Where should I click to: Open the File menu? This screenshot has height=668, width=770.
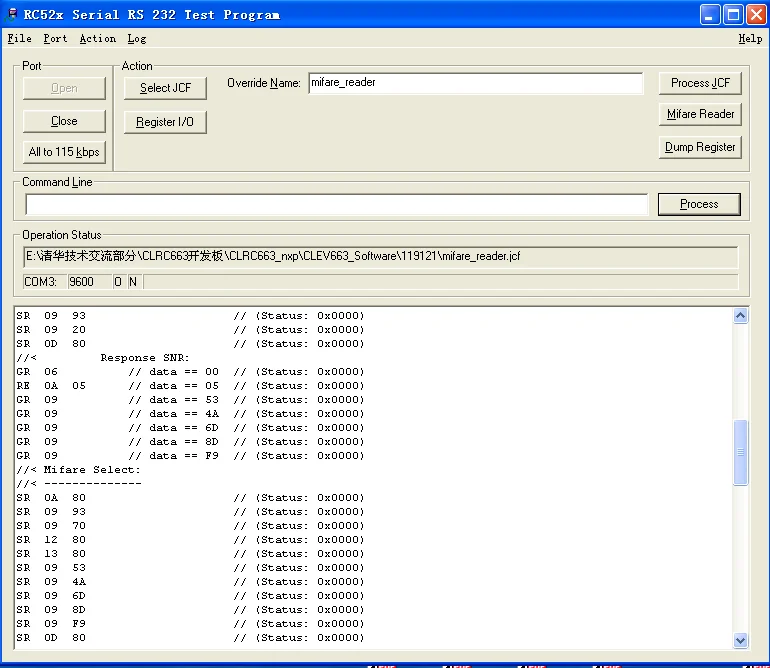pyautogui.click(x=20, y=38)
